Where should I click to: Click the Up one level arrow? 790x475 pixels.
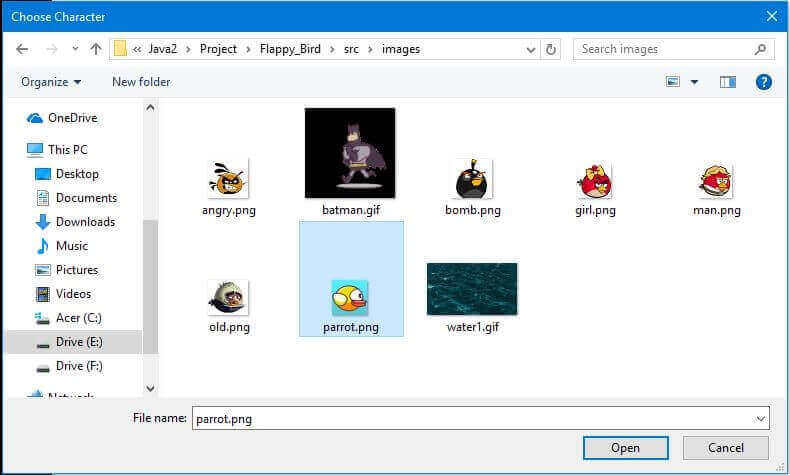tap(96, 49)
